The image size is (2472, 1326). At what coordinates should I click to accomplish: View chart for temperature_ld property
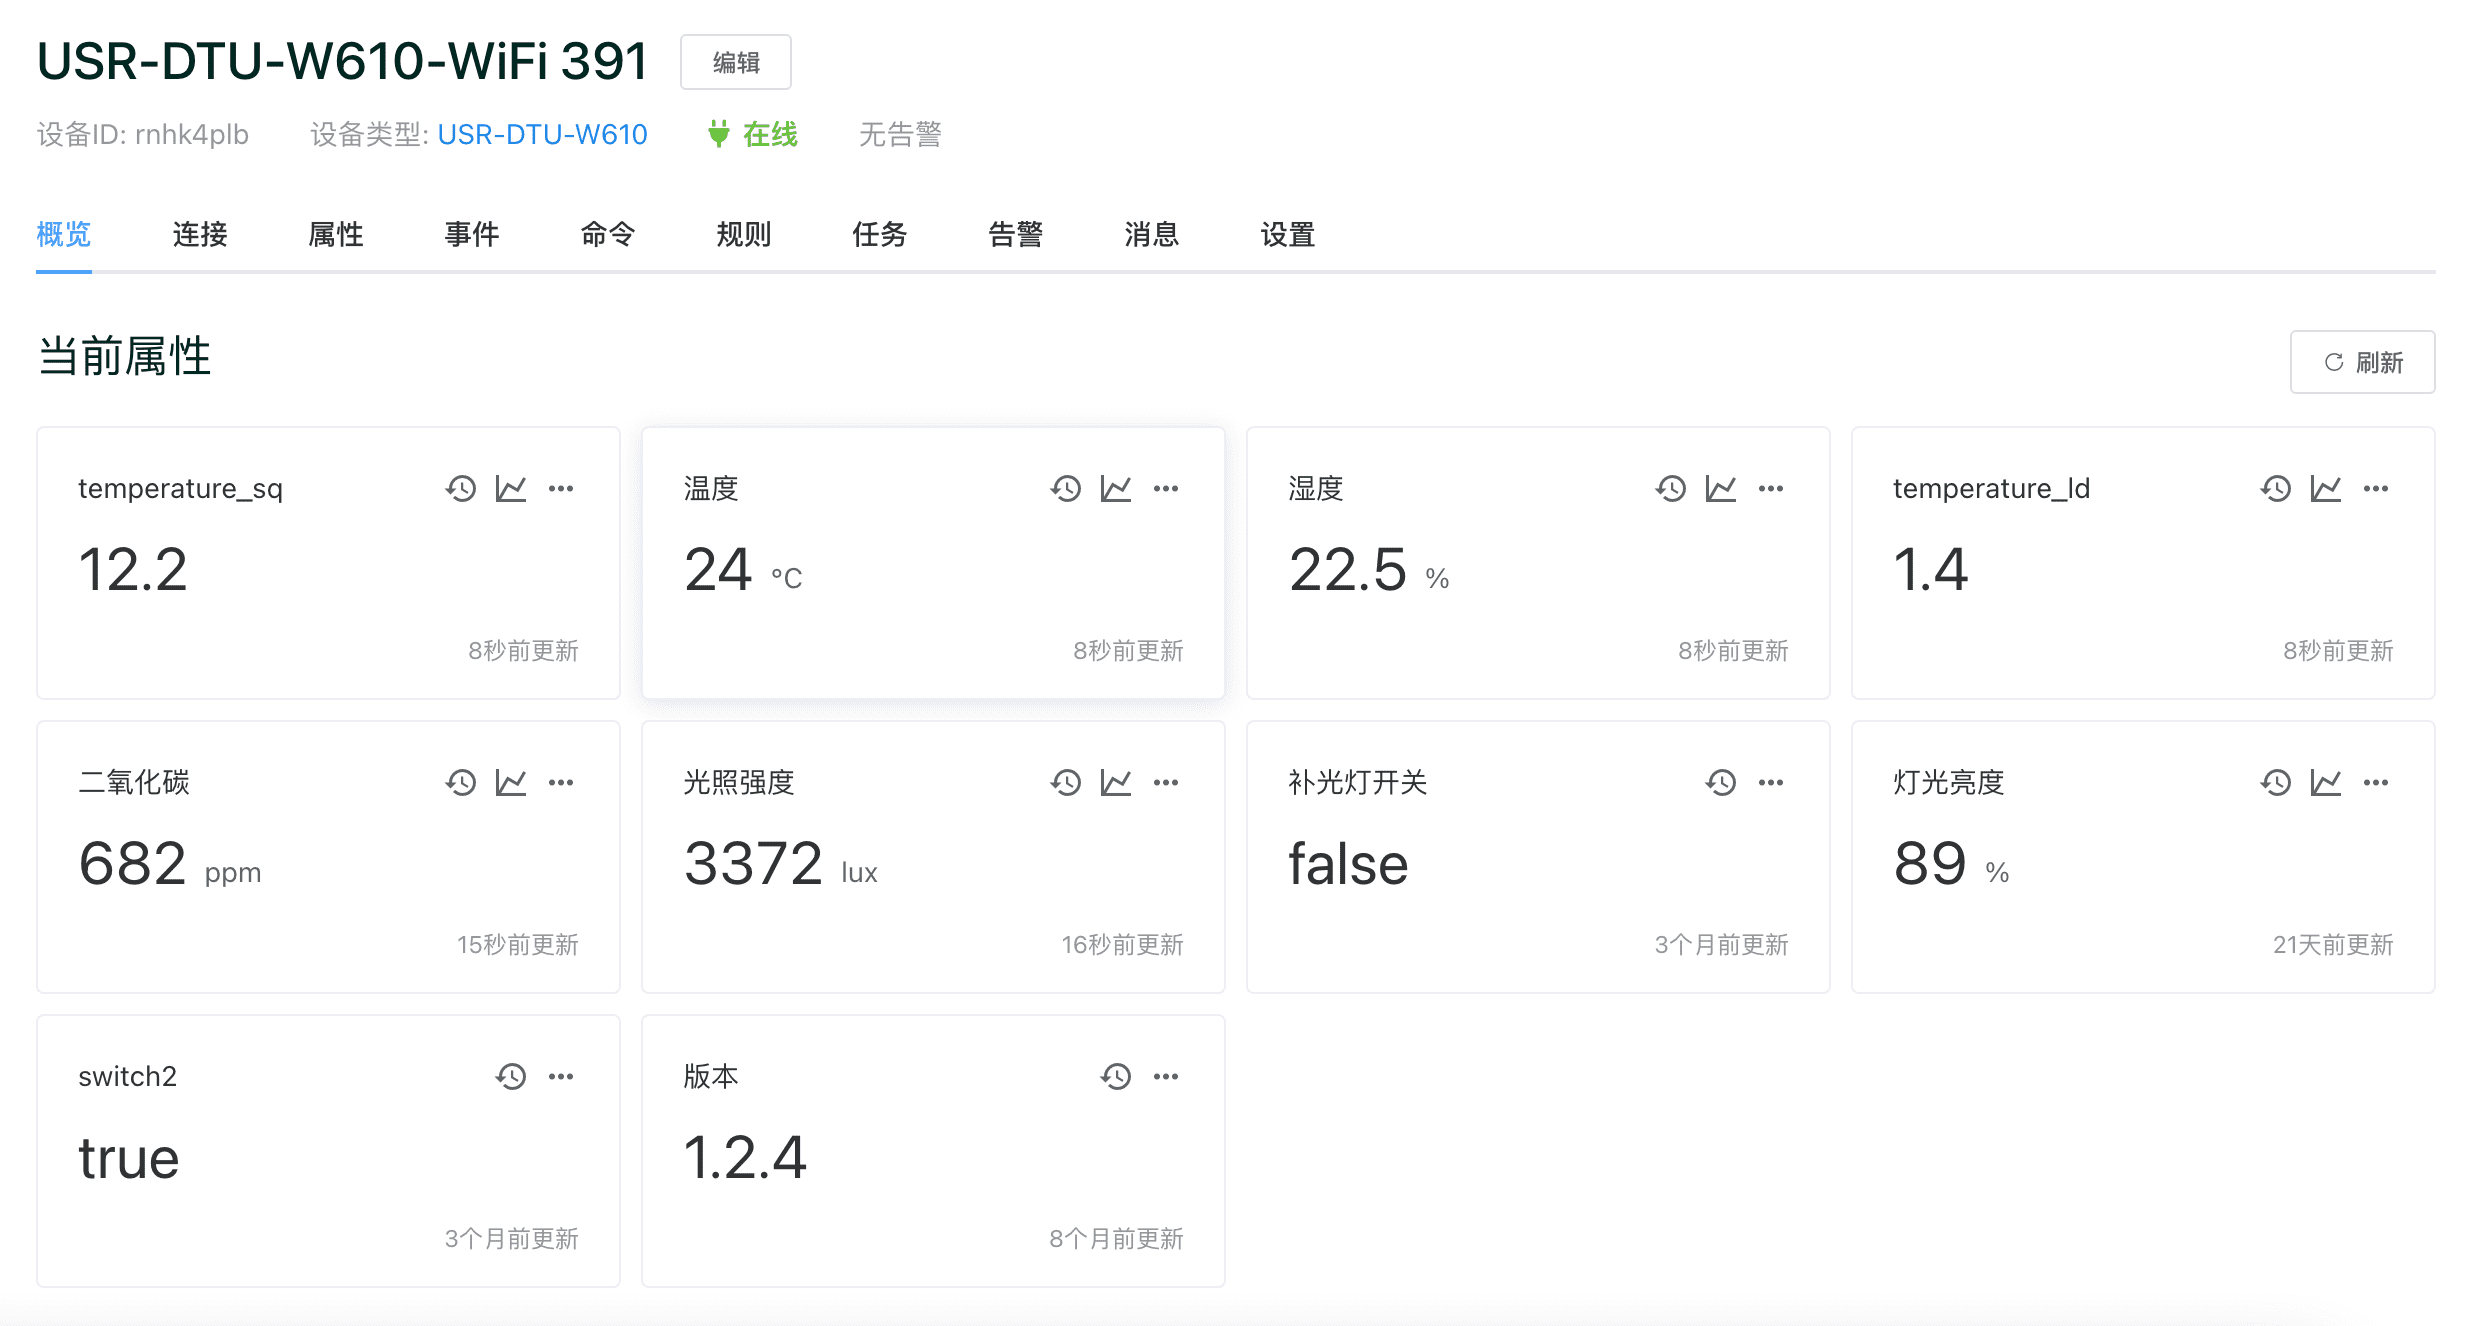click(2326, 488)
